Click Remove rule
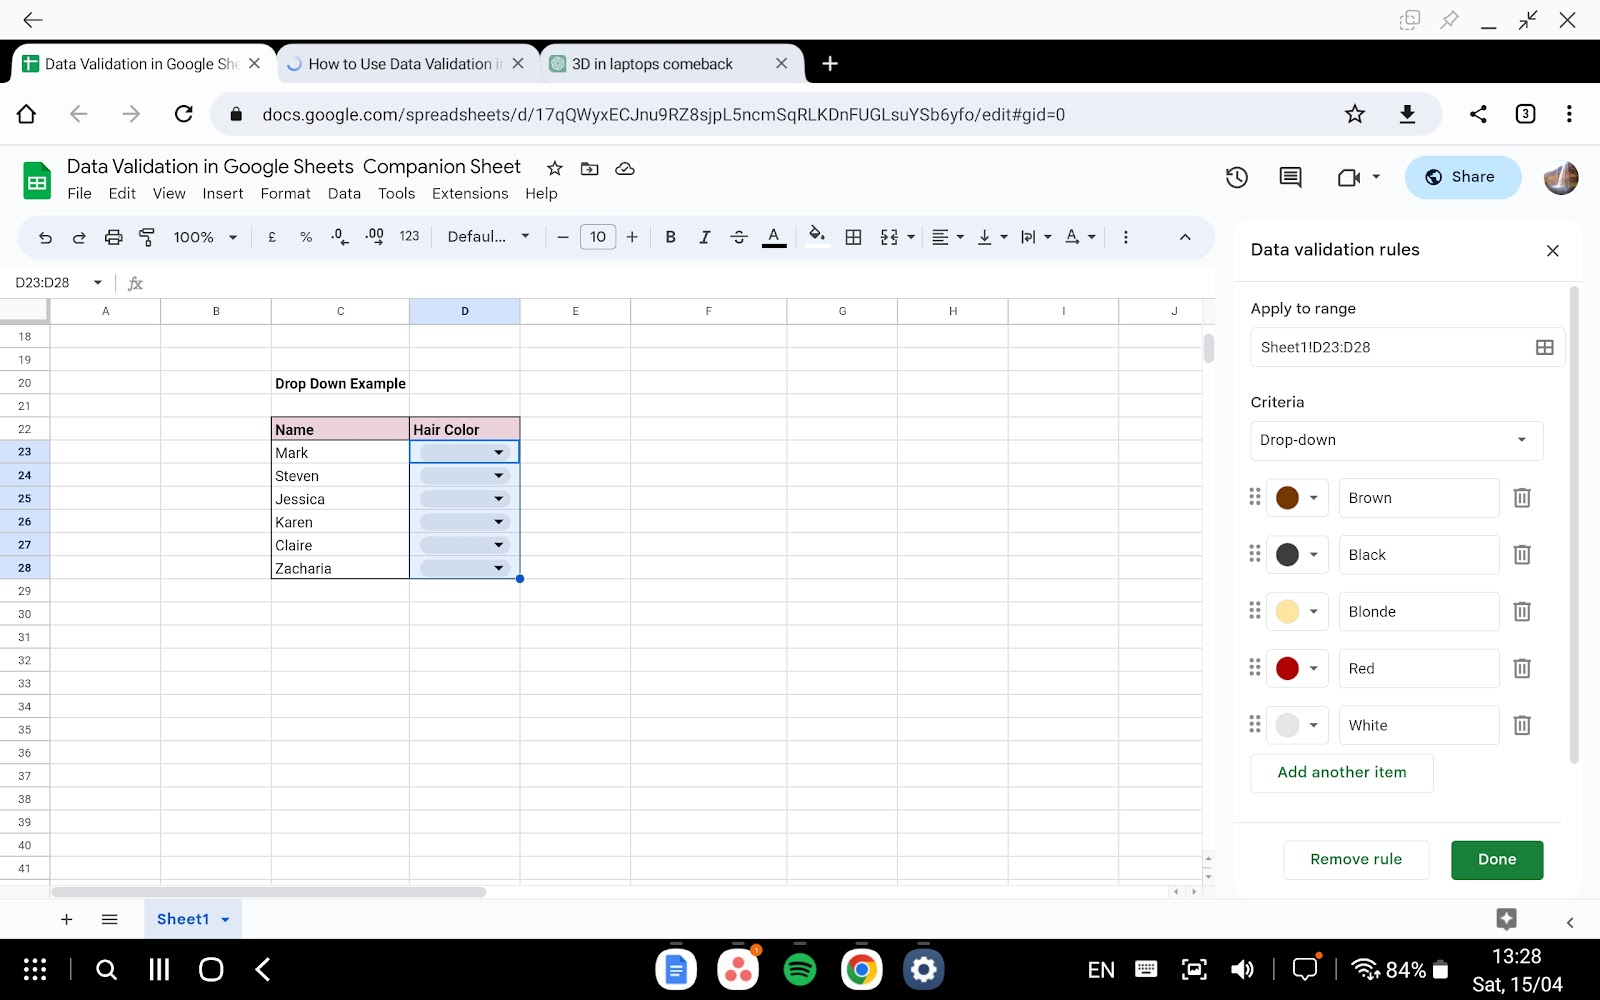Screen dimensions: 1600x1000 coord(1356,860)
